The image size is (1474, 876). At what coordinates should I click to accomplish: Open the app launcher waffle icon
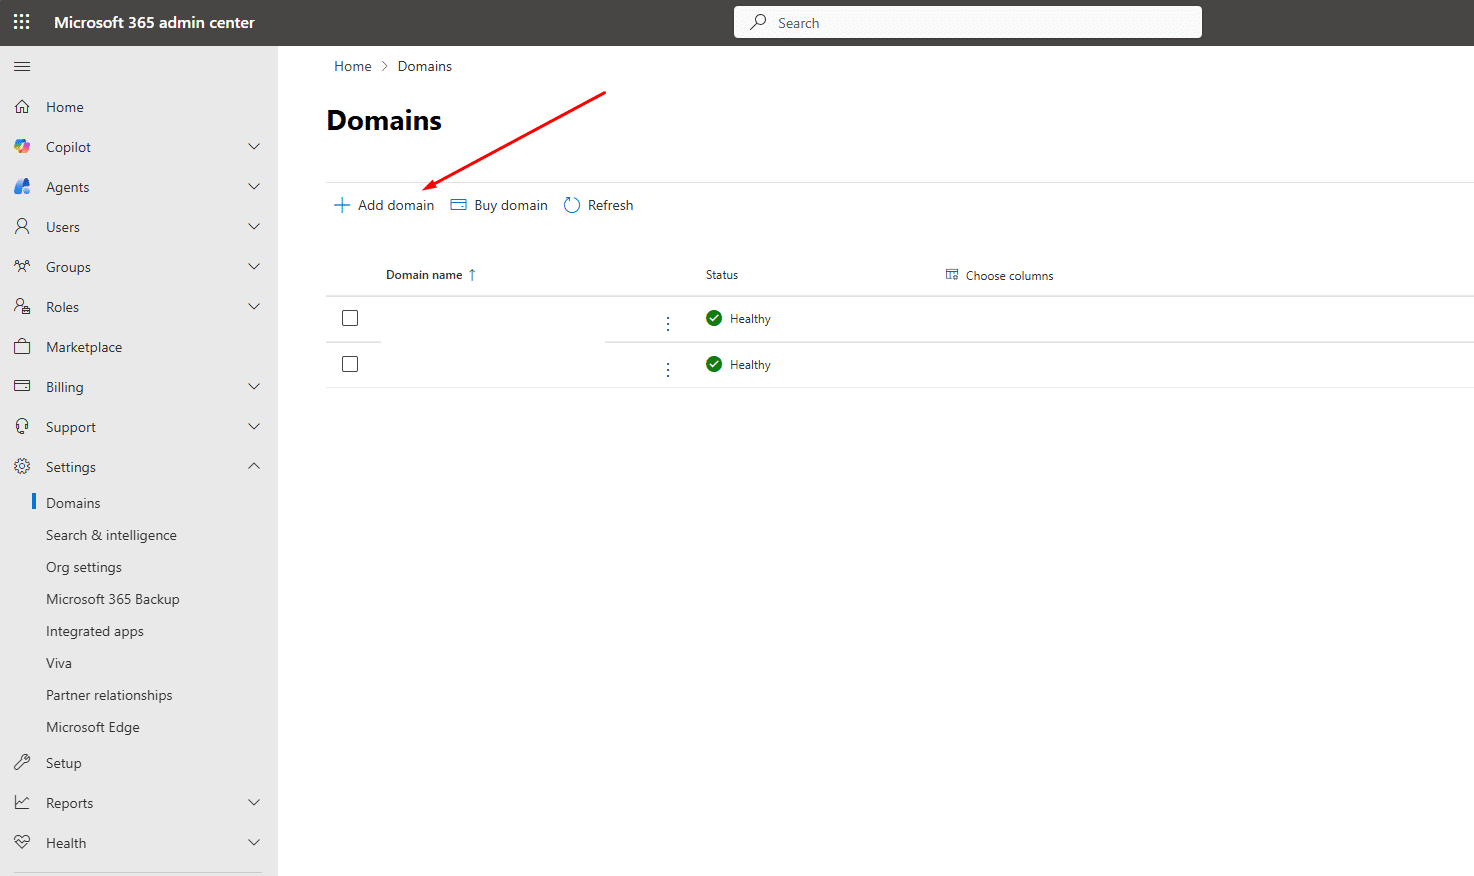(22, 22)
